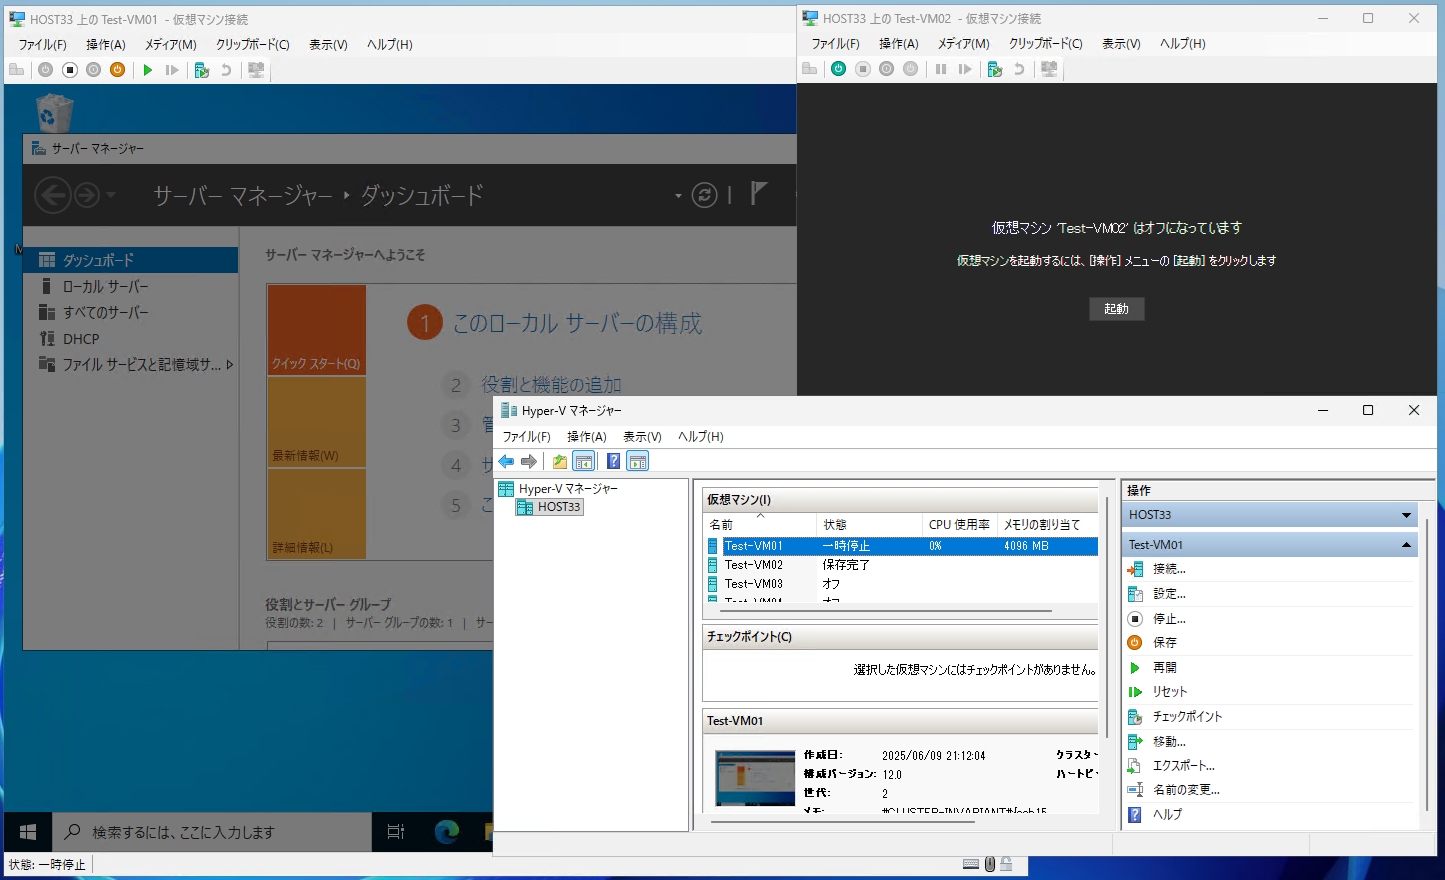Screen dimensions: 1445x880
Task: Start Test-VM02 with the green power icon
Action: pyautogui.click(x=838, y=69)
